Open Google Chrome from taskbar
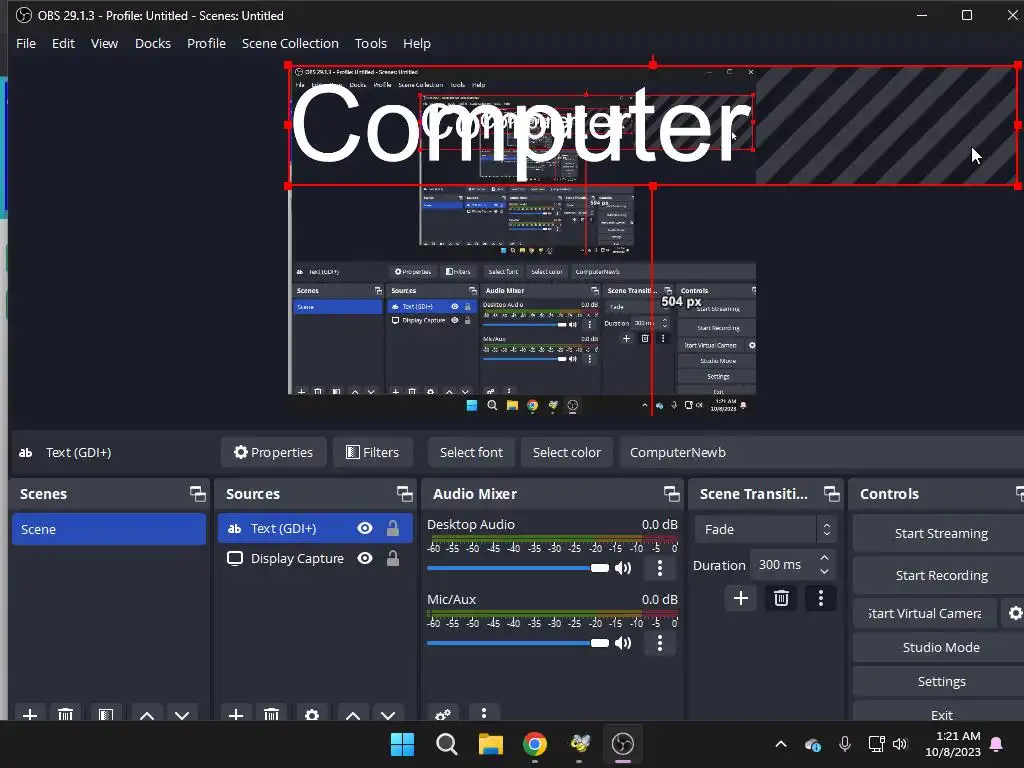The height and width of the screenshot is (768, 1024). (535, 744)
